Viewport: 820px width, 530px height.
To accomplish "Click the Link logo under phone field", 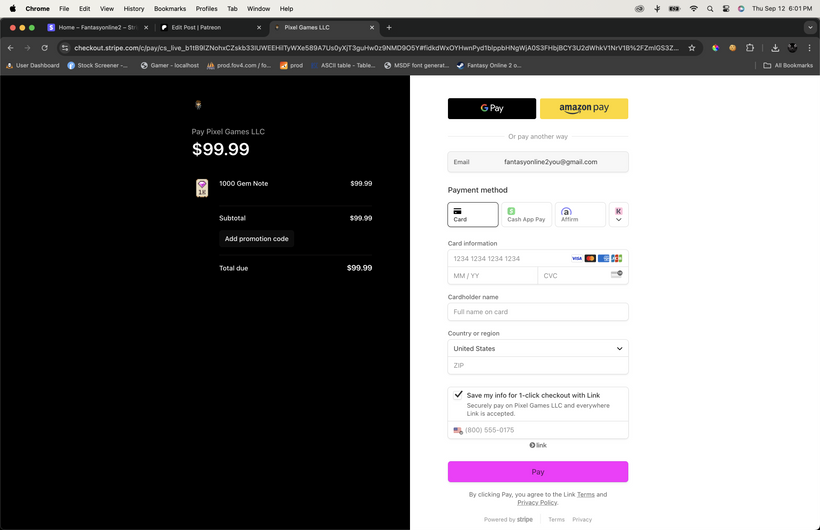I will [538, 445].
